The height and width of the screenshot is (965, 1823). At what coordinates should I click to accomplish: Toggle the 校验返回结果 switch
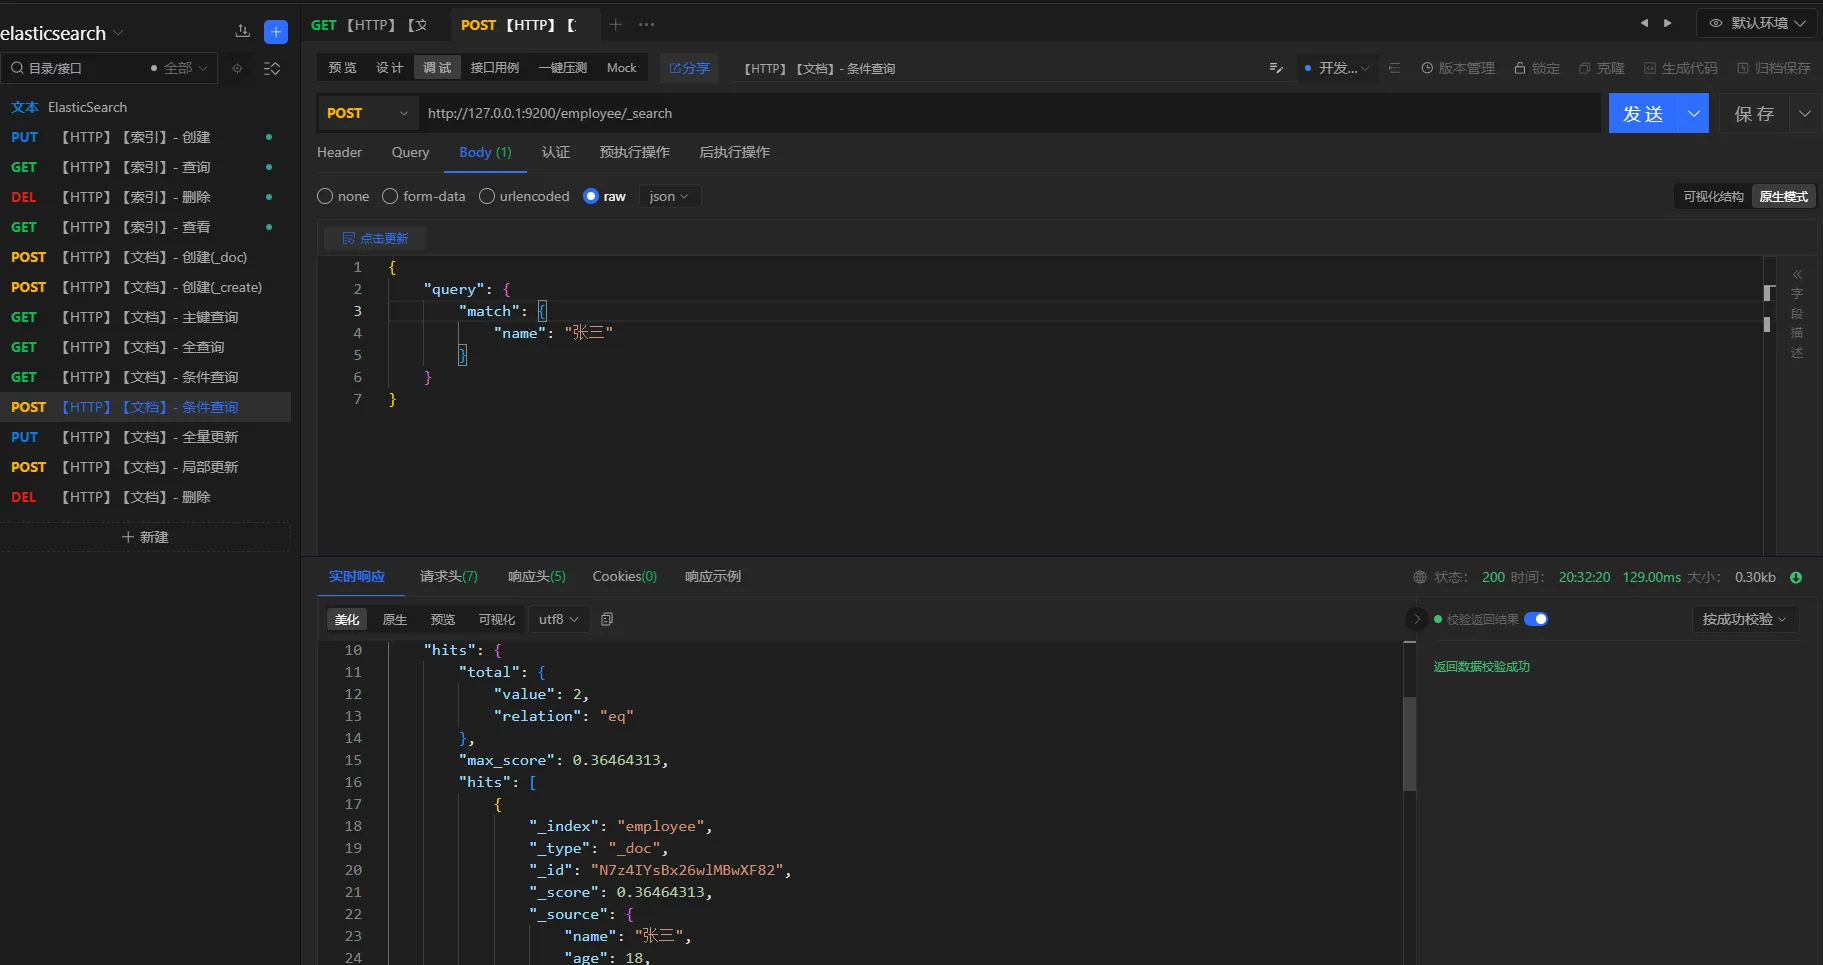(x=1536, y=619)
